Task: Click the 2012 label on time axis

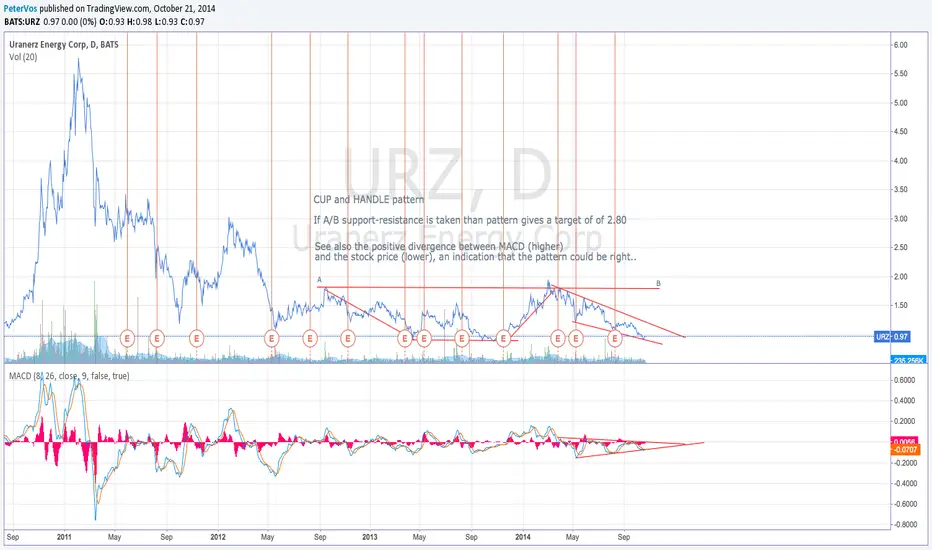Action: point(218,537)
